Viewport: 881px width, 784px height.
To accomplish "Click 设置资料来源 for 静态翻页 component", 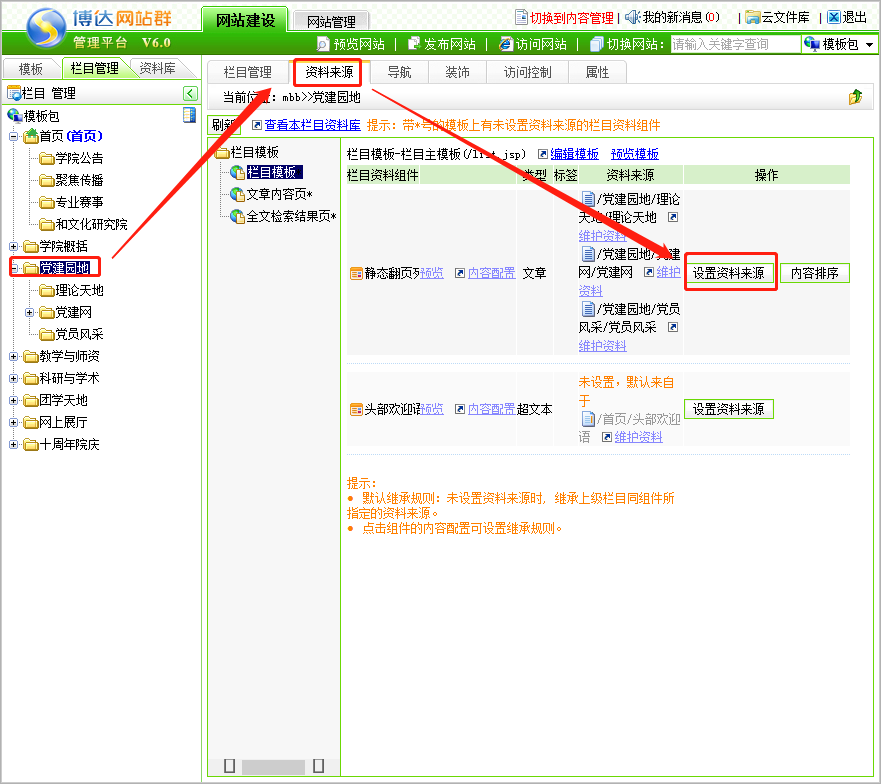I will pos(729,273).
